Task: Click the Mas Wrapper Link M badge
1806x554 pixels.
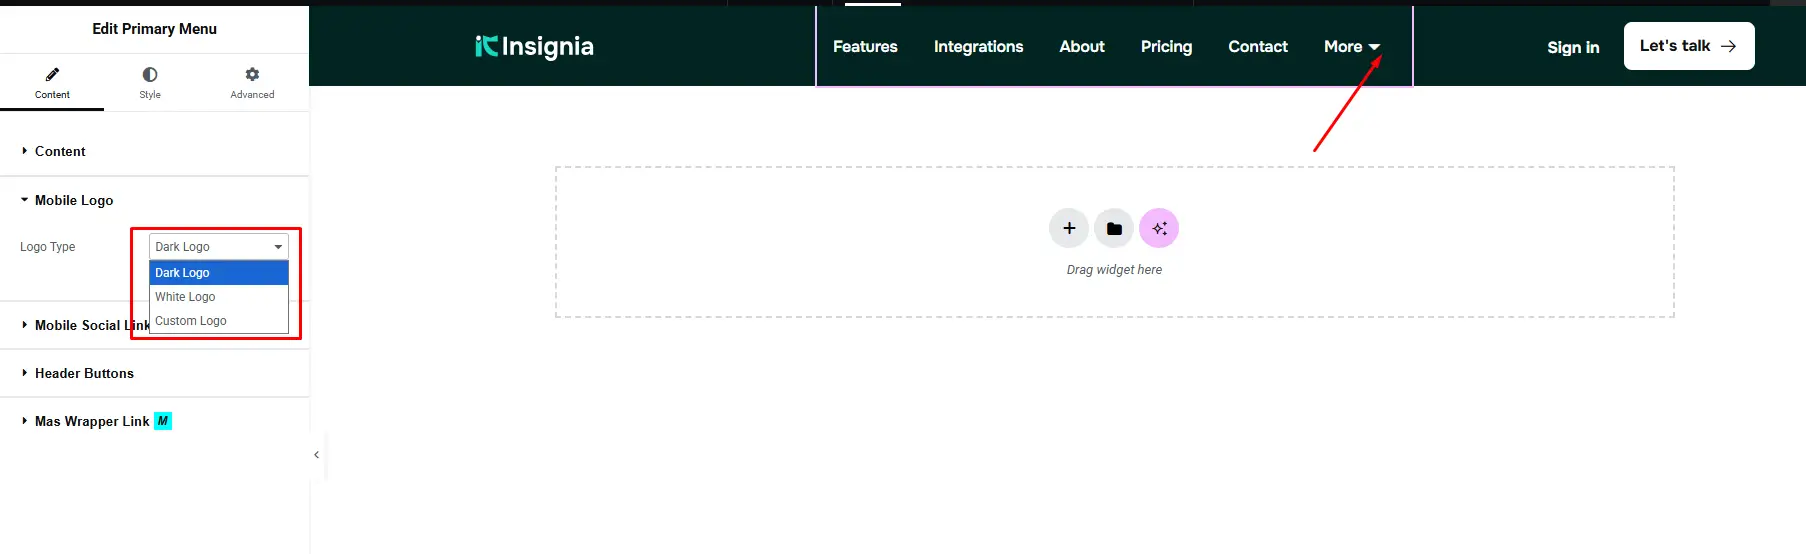Action: 163,421
